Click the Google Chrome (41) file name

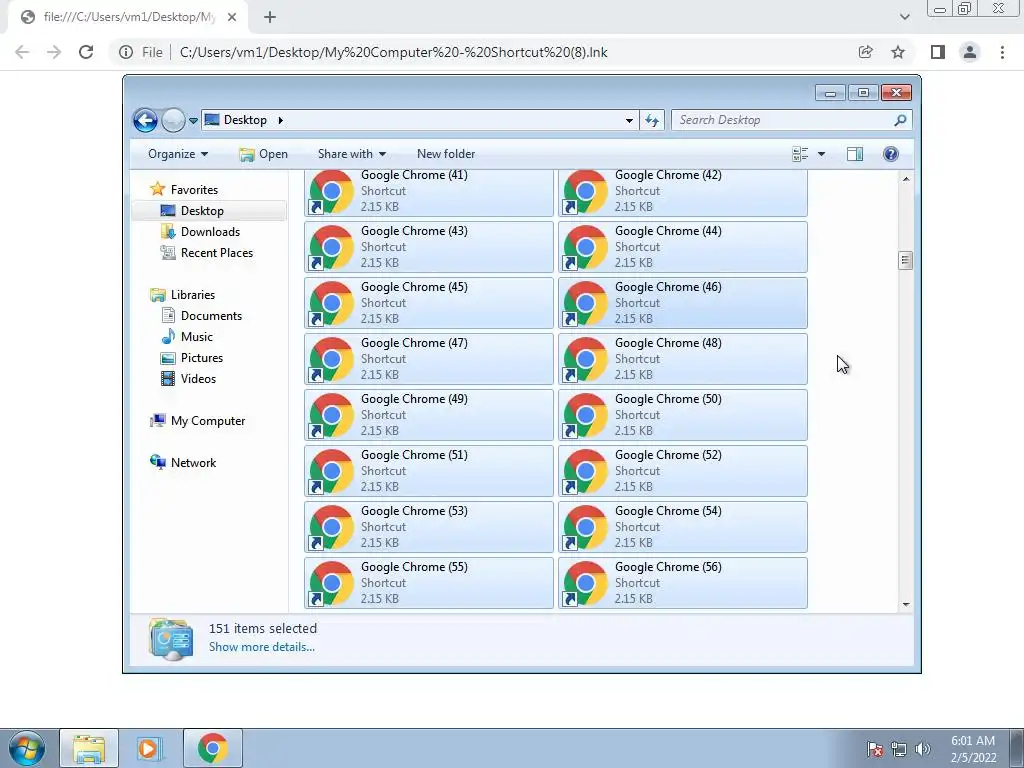414,175
